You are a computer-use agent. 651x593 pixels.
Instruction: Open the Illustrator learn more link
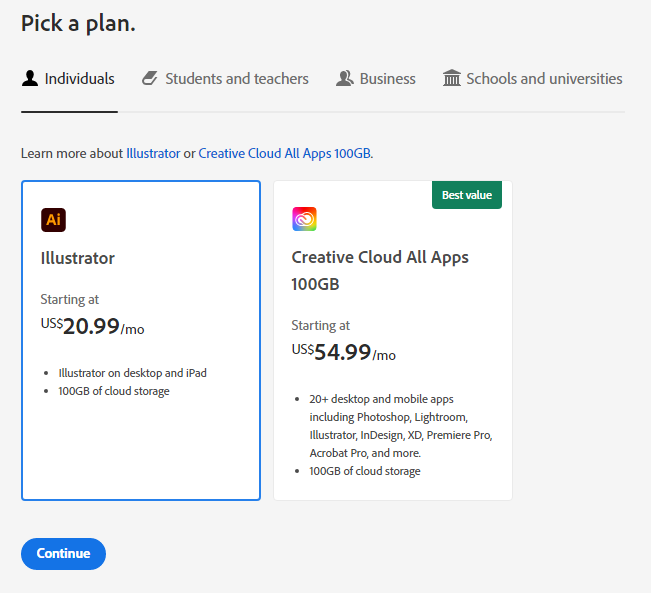[153, 153]
